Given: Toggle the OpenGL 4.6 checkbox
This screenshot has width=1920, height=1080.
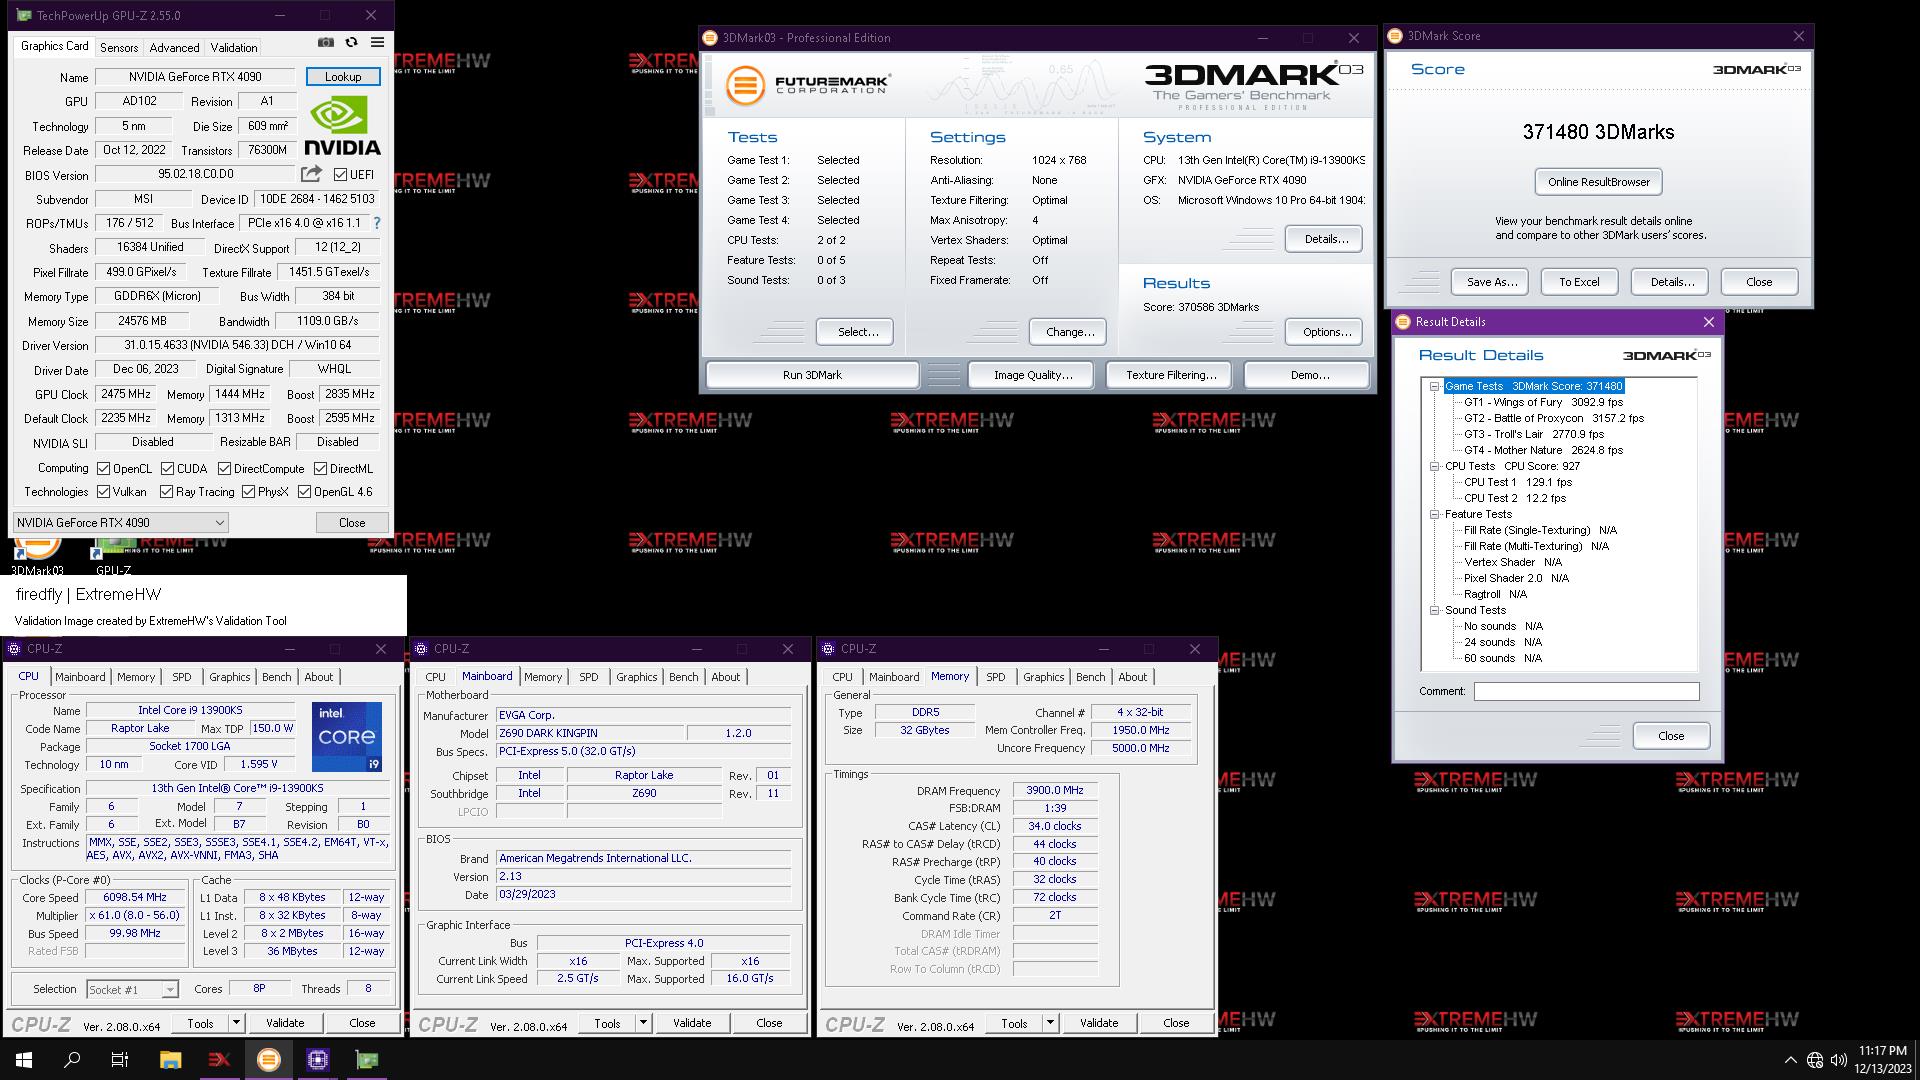Looking at the screenshot, I should point(304,492).
